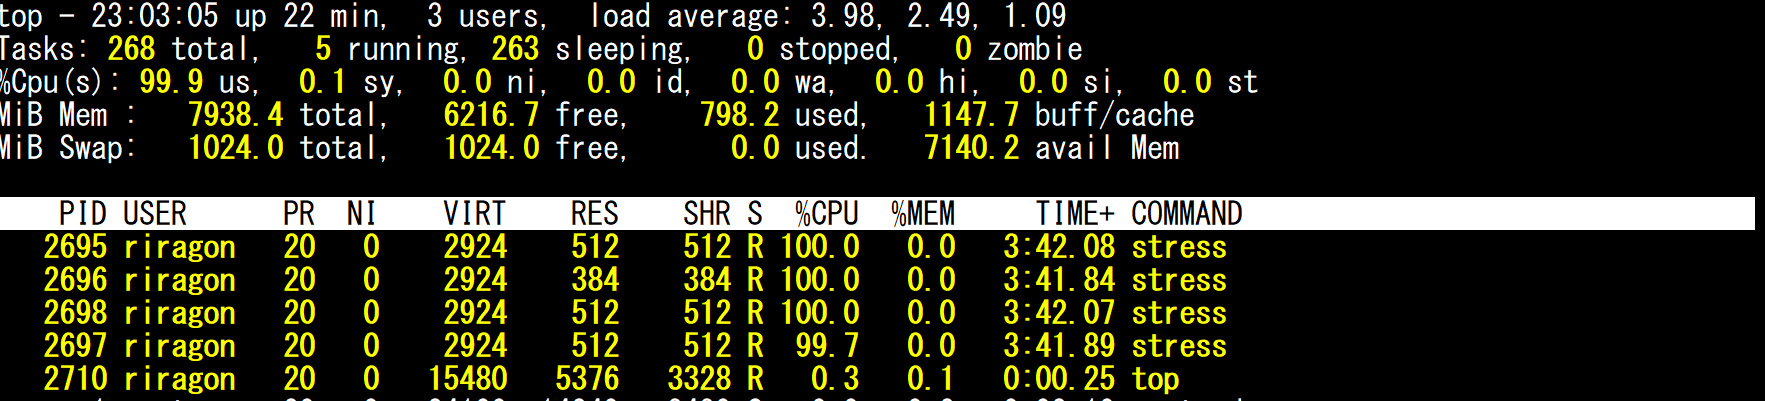The image size is (1765, 401).
Task: Select the USER column header
Action: 155,214
